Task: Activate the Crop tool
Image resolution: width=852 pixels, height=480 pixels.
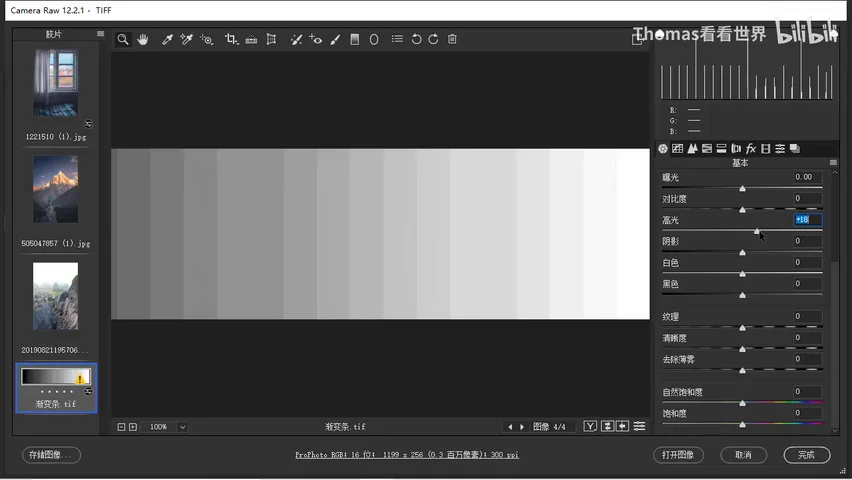Action: coord(231,39)
